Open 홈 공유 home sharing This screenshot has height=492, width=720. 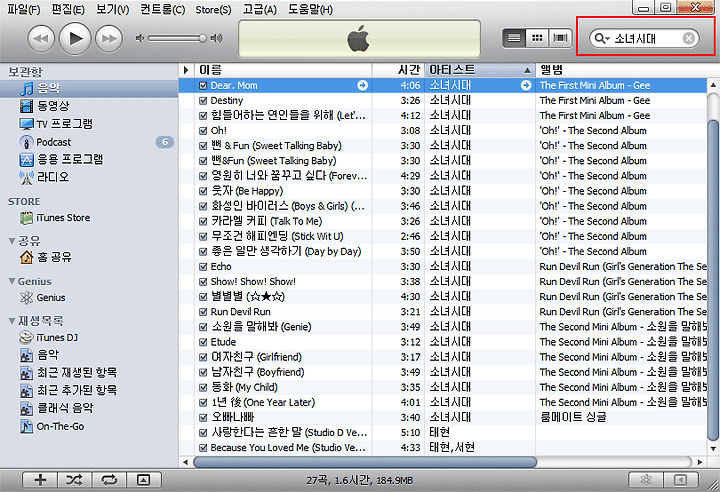click(x=89, y=257)
